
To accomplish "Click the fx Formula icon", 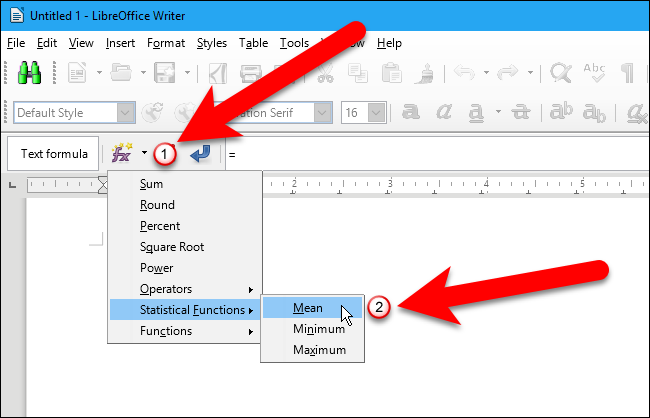I will coord(122,153).
